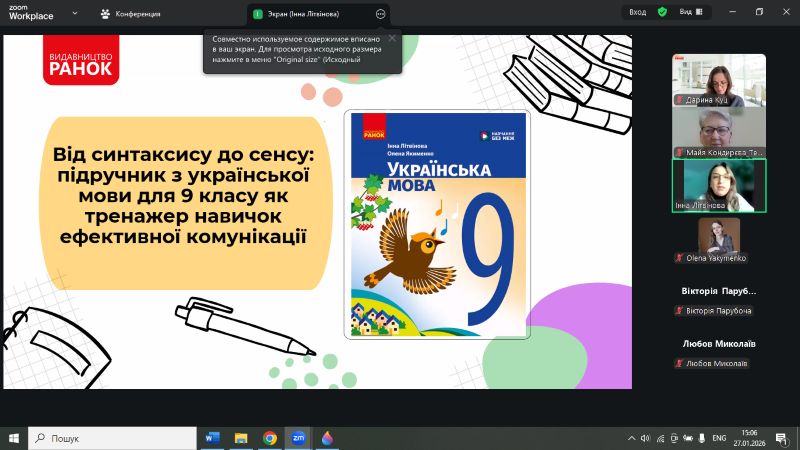The height and width of the screenshot is (450, 800).
Task: Click the Ранок publisher logo on slide
Action: [81, 60]
